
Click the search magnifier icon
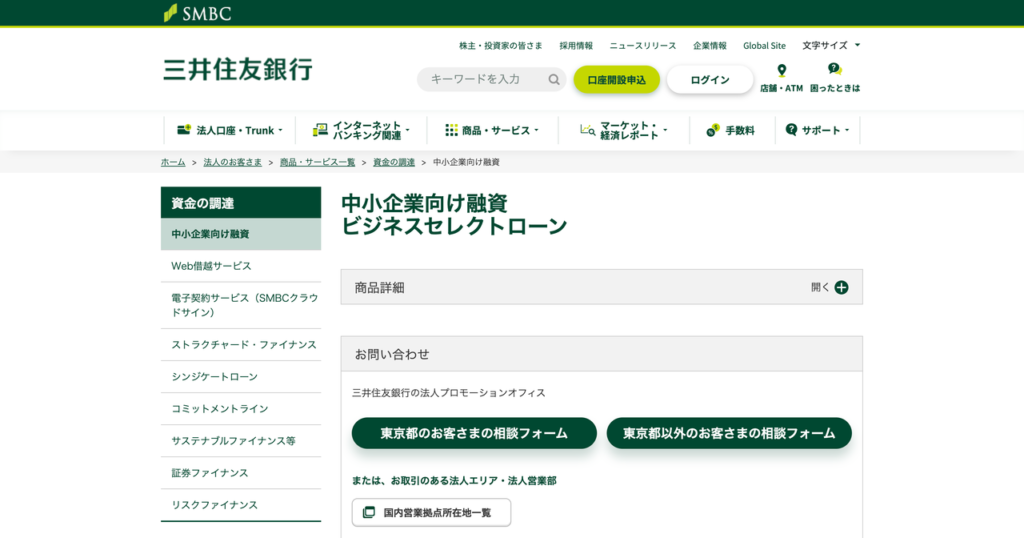(x=554, y=80)
